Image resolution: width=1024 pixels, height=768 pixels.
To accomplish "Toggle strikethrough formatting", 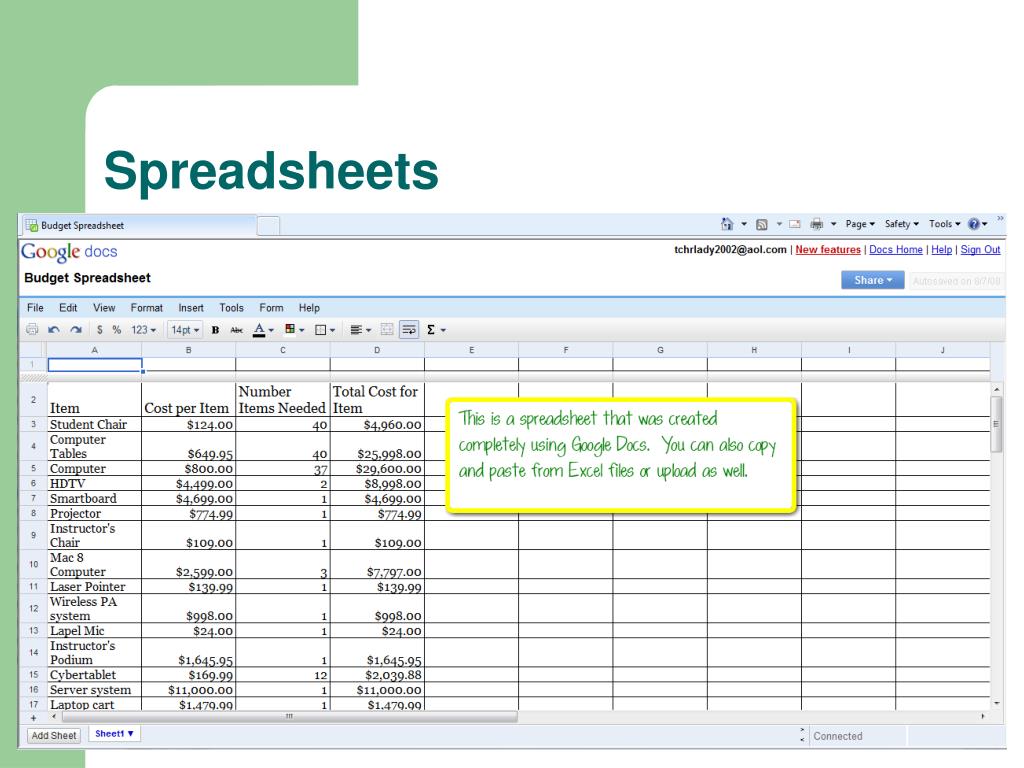I will [236, 330].
